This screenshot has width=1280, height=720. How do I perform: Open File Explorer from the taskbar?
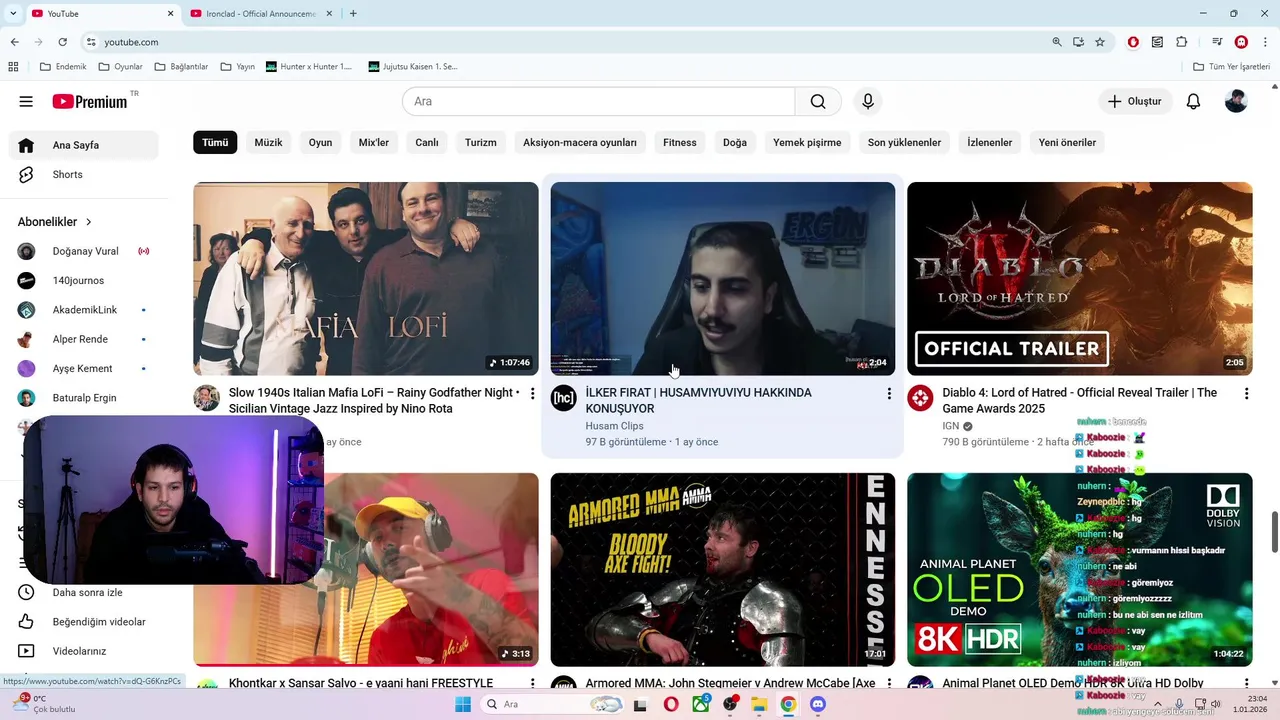(x=759, y=704)
